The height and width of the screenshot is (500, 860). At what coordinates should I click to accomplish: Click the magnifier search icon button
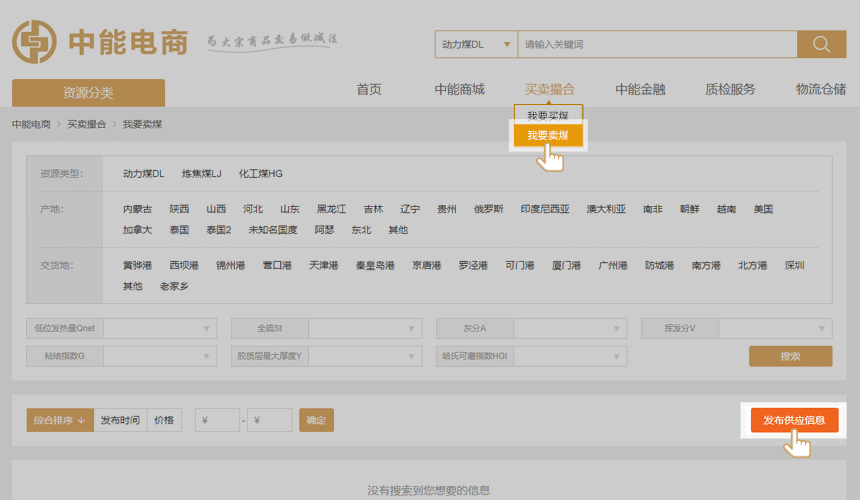pyautogui.click(x=821, y=44)
